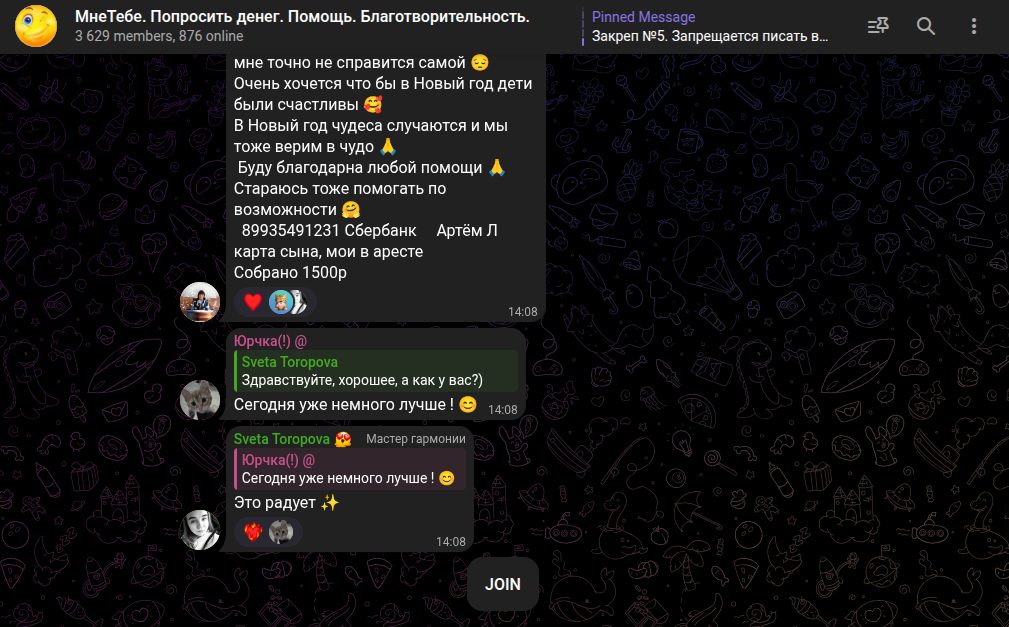Viewport: 1009px width, 627px height.
Task: Open Sveta Toropova profile photo avatar
Action: tap(199, 530)
